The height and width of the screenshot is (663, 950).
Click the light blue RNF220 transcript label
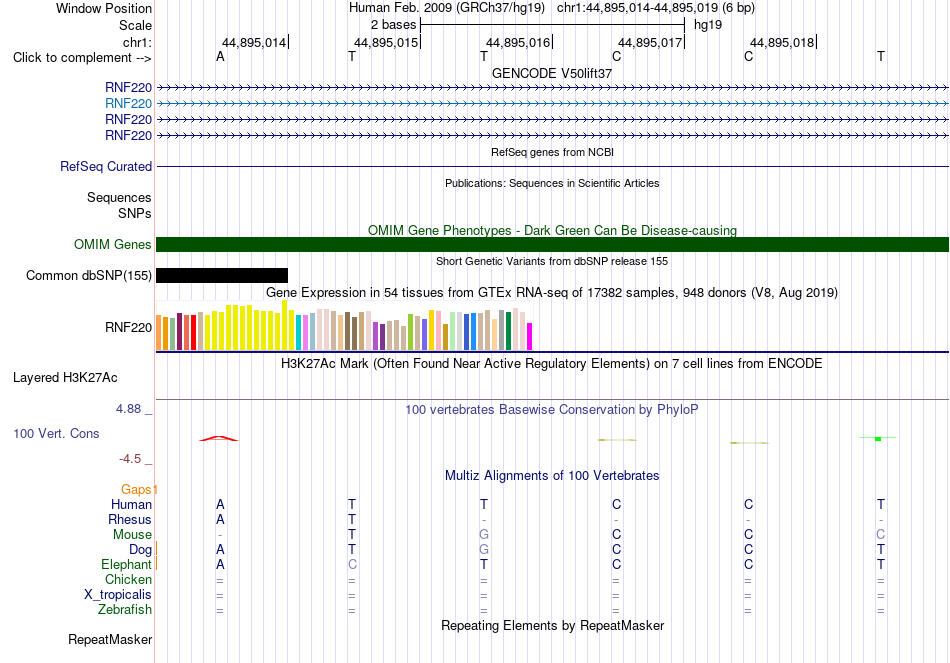pos(128,104)
